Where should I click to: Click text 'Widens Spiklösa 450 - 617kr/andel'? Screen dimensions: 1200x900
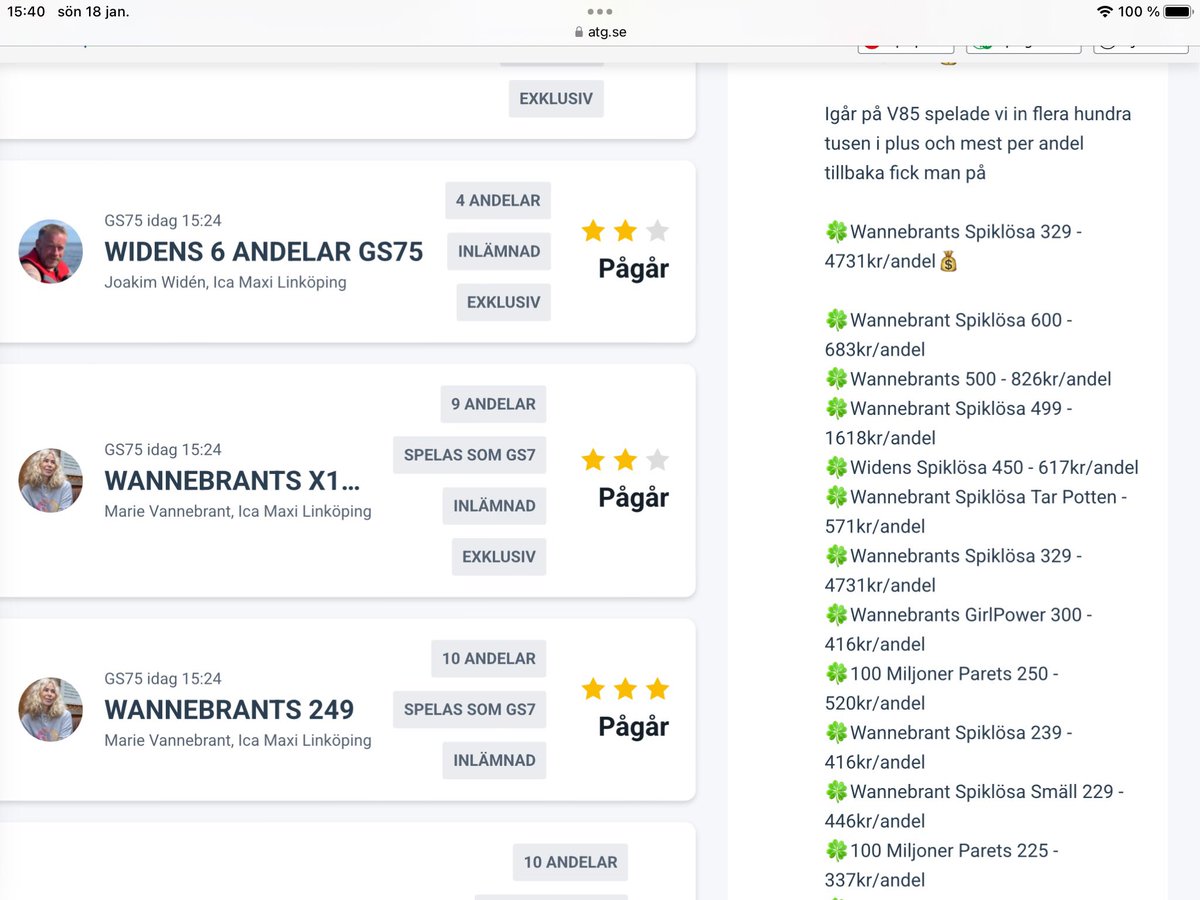[x=994, y=467]
